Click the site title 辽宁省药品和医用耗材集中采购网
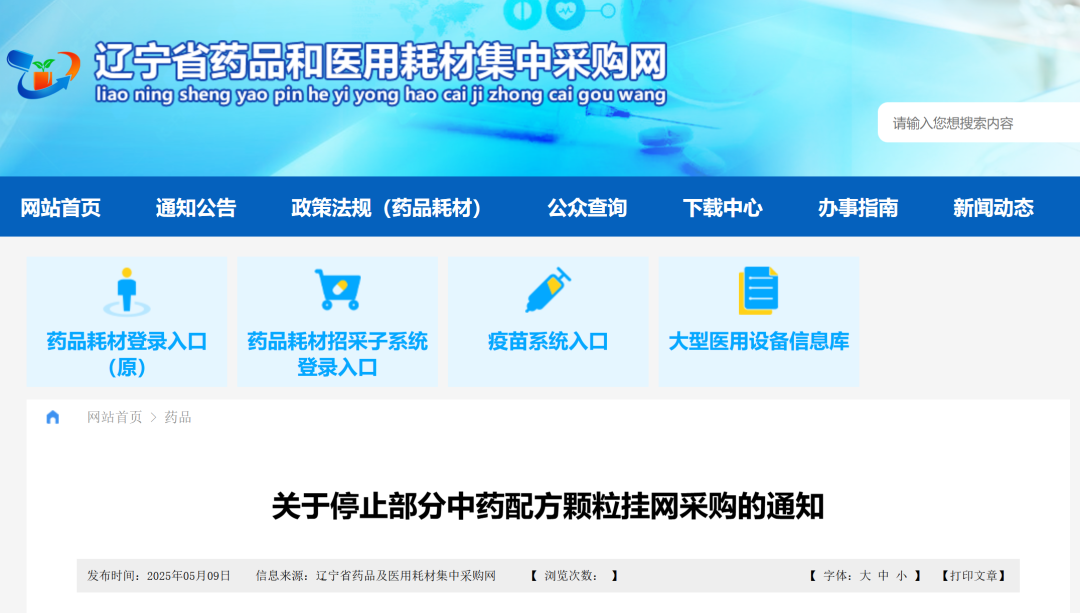Screen dimensions: 1080x613 tap(381, 61)
